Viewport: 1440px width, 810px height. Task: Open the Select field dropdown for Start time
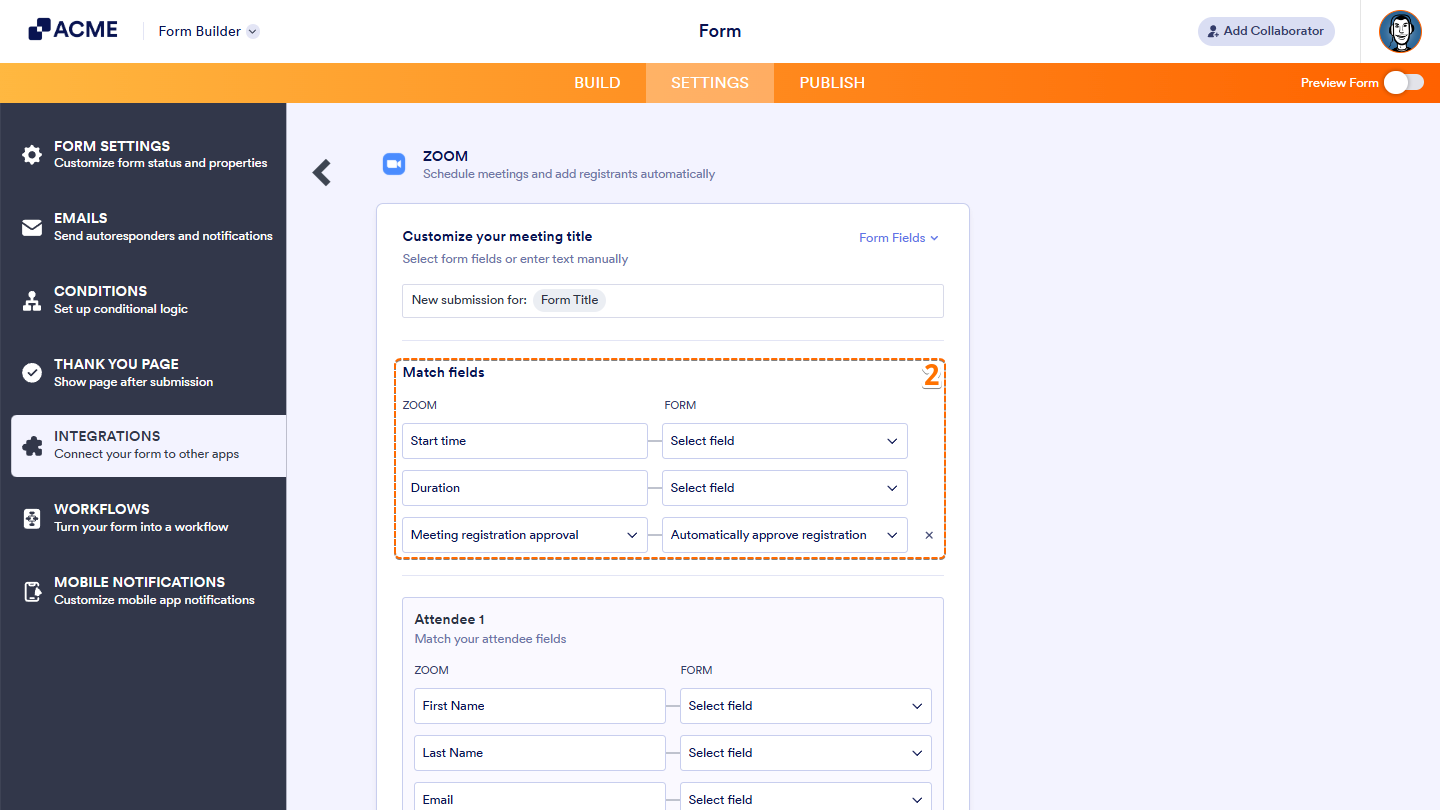784,440
